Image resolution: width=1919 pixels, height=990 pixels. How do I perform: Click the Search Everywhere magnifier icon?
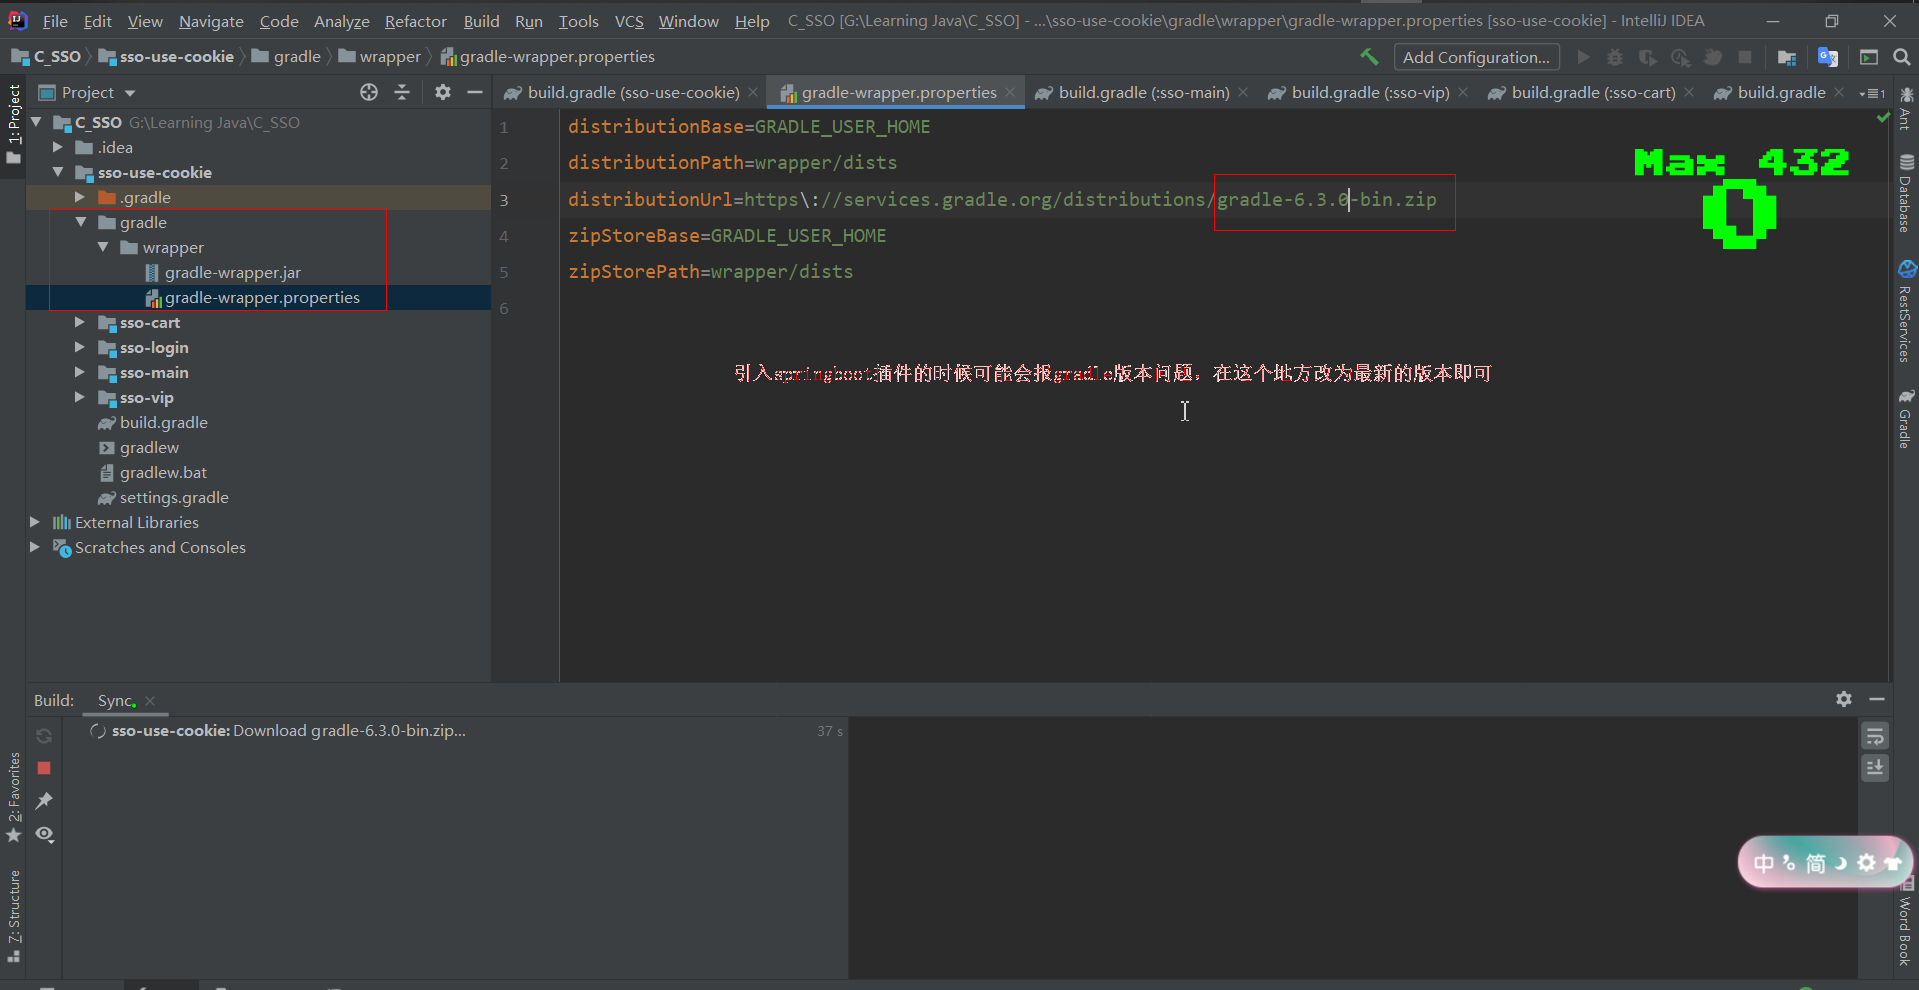(1901, 57)
